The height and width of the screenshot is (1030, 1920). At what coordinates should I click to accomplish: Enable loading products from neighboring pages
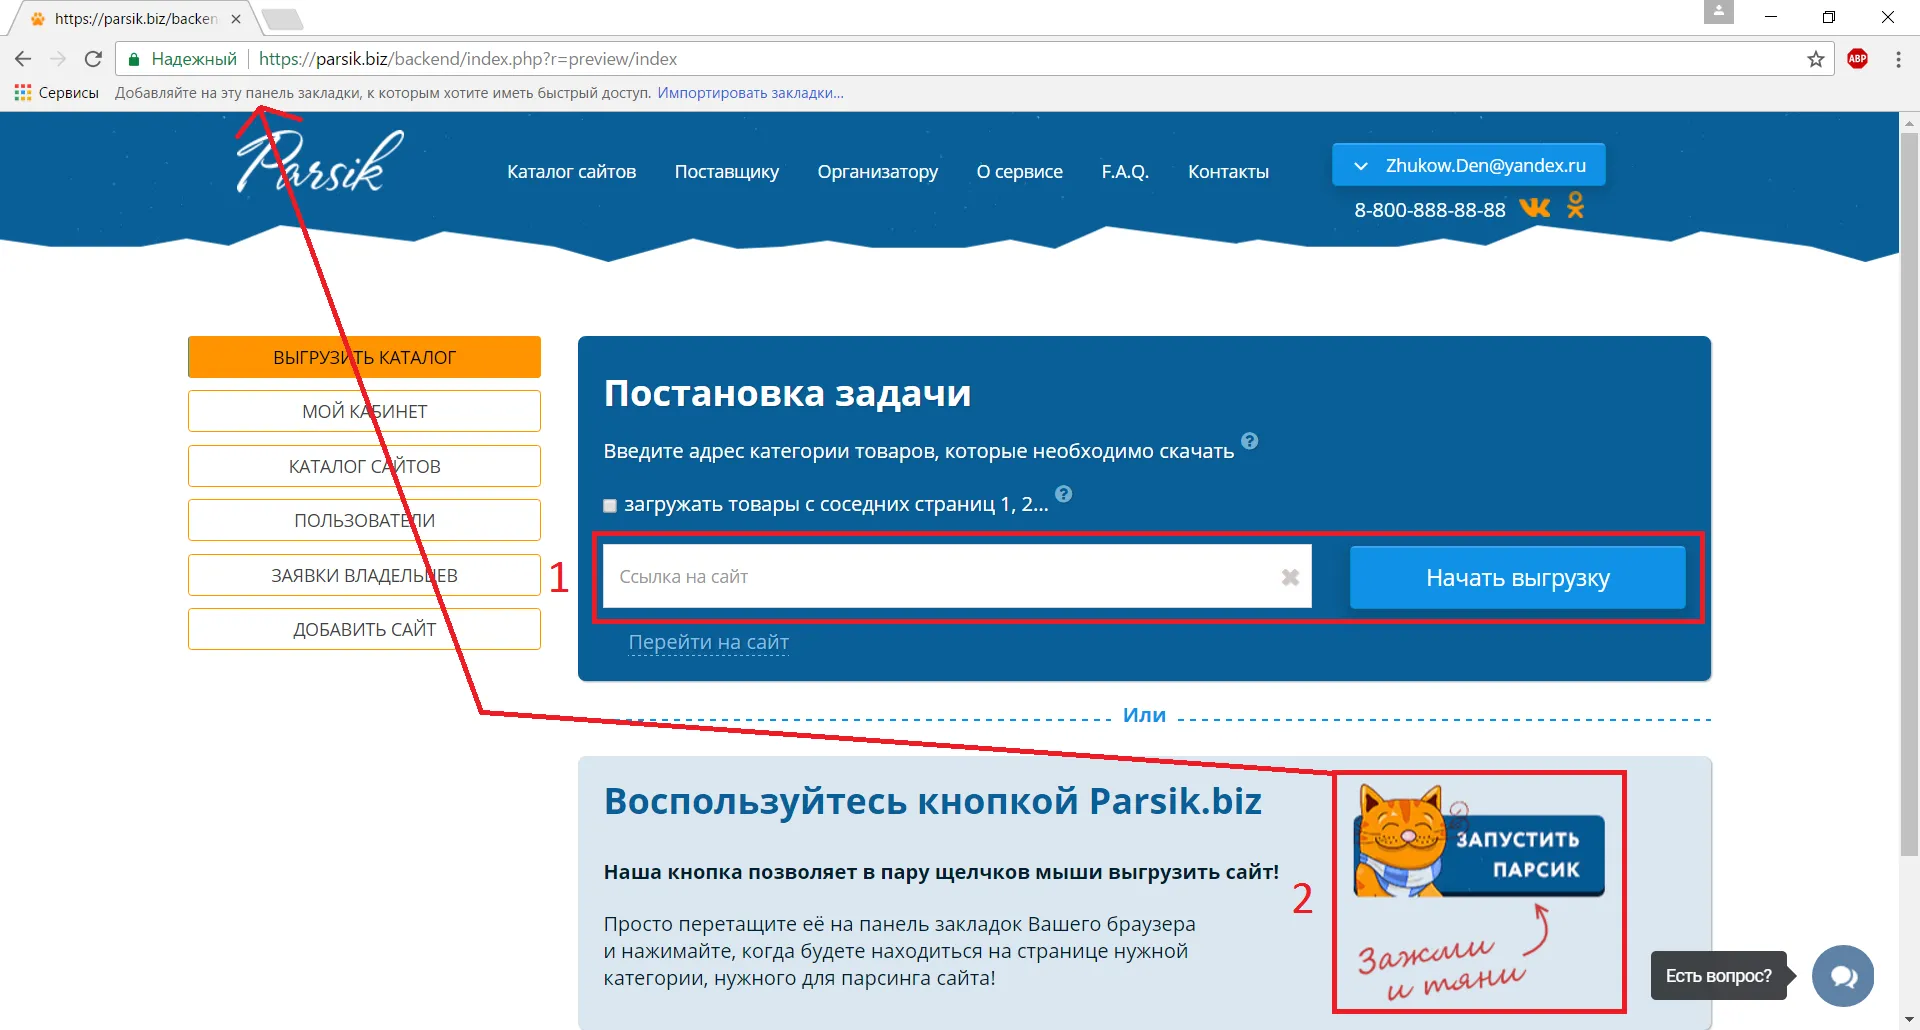tap(610, 506)
